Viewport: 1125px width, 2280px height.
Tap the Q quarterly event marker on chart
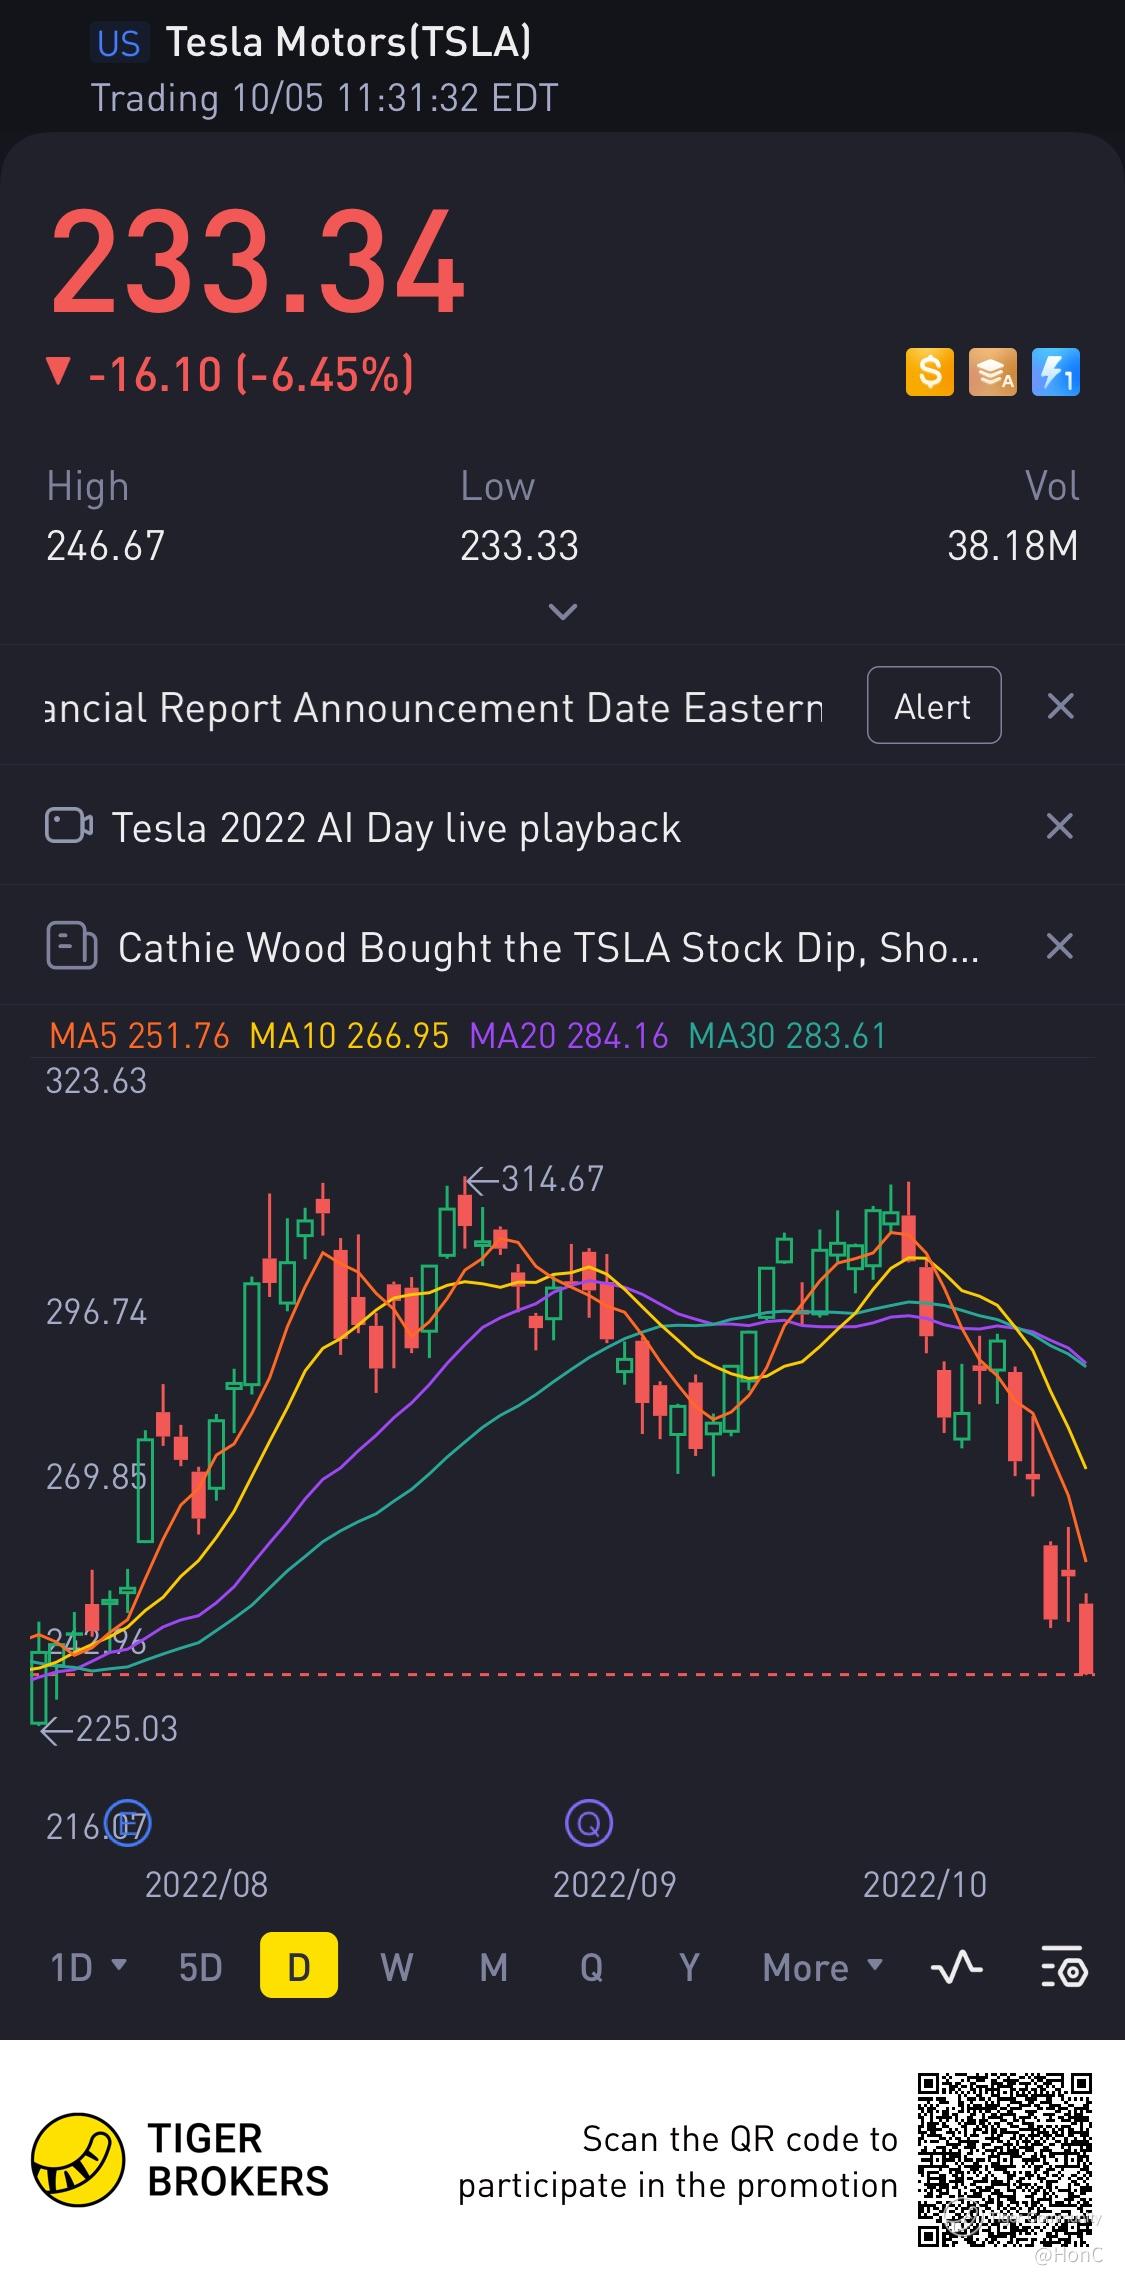[x=589, y=1823]
